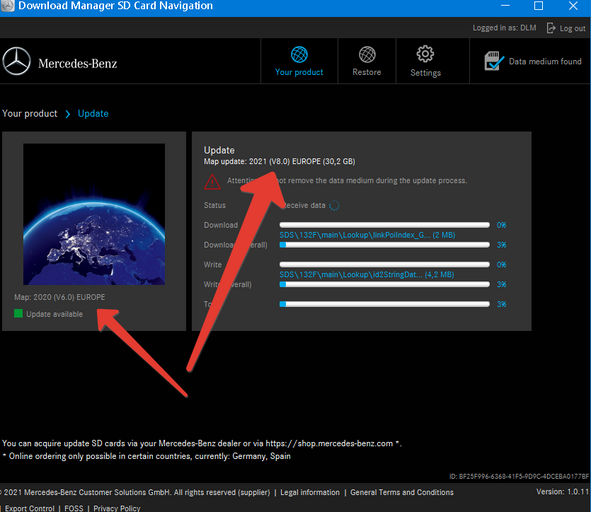Click the Restore globe icon
Viewport: 591px width, 512px height.
(x=367, y=55)
